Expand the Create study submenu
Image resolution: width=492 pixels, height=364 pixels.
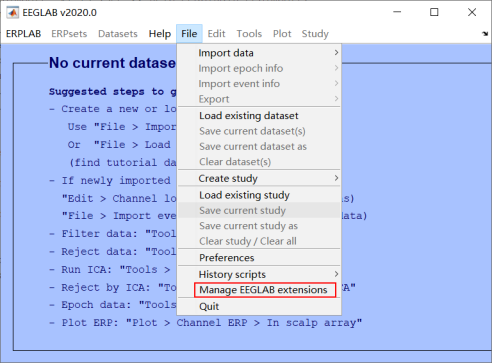[259, 178]
